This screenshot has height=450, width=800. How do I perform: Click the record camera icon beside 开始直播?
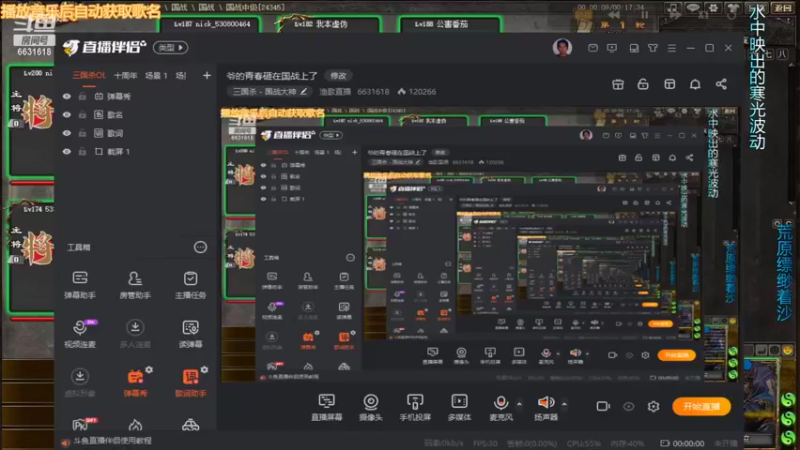click(x=603, y=407)
